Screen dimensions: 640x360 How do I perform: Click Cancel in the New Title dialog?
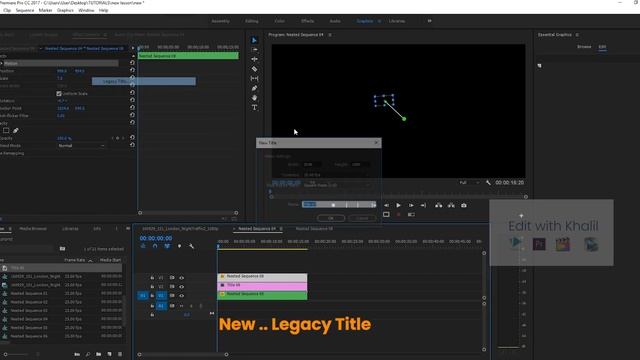pos(362,218)
